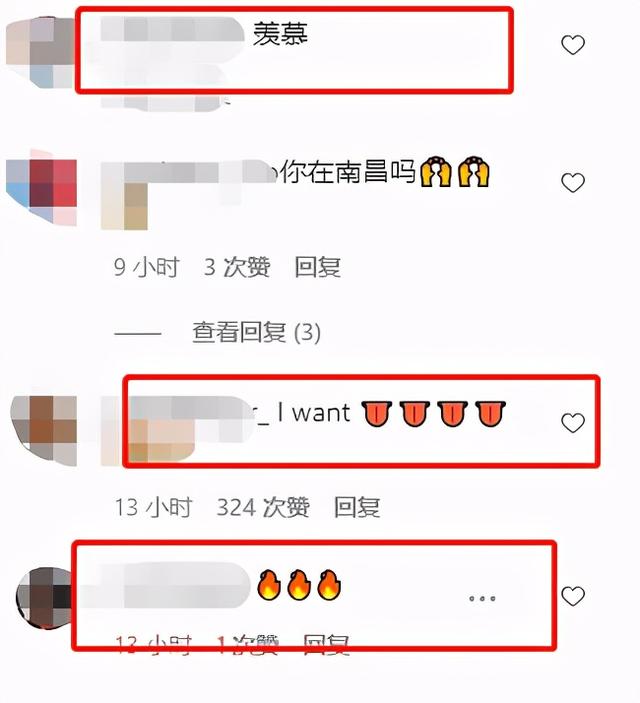Tap the three fire emojis
The image size is (640, 703).
299,585
